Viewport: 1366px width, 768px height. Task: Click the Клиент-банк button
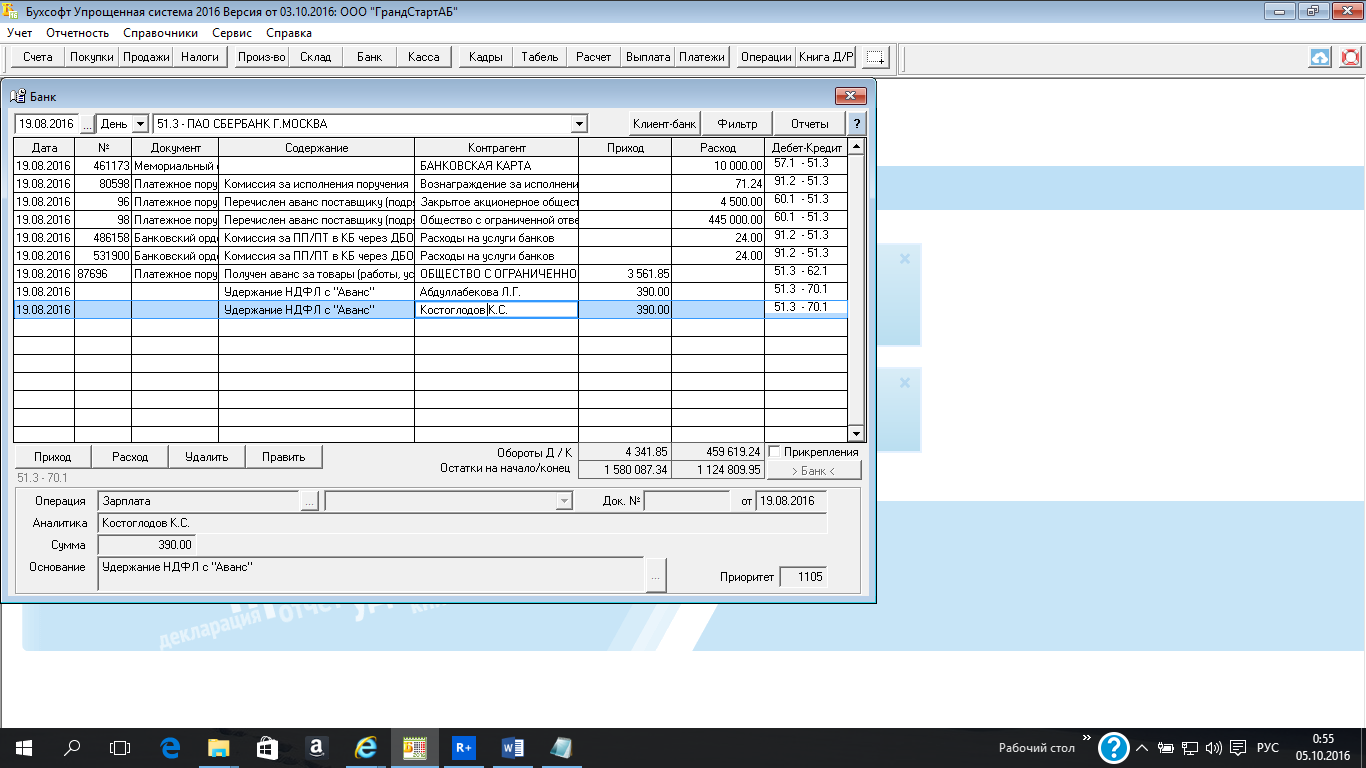pyautogui.click(x=664, y=124)
